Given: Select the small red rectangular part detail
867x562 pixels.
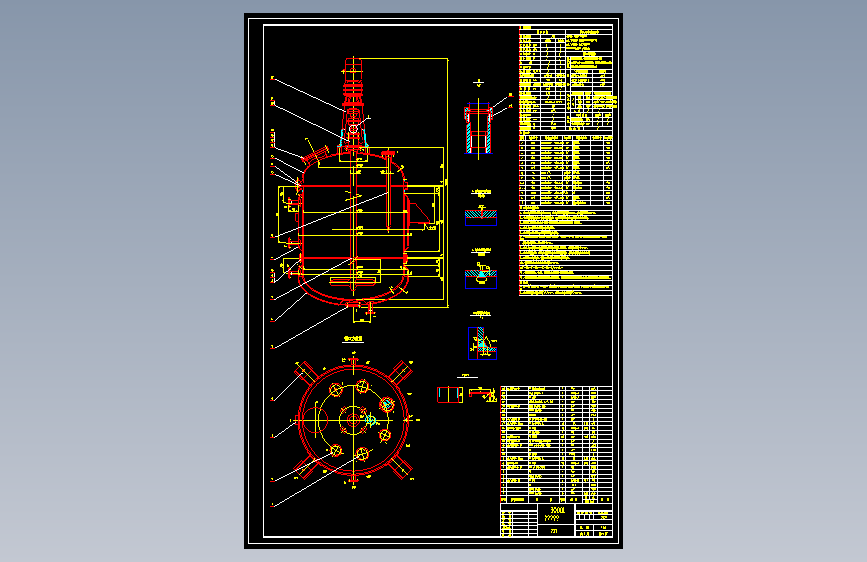Looking at the screenshot, I should 450,395.
